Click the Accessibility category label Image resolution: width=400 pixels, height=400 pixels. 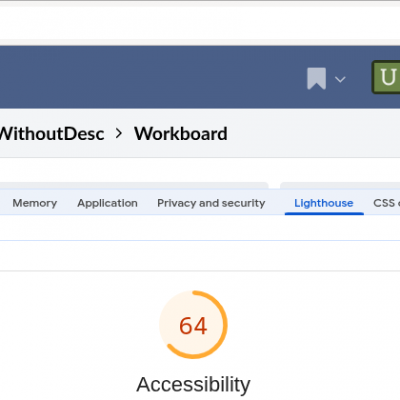tap(193, 384)
